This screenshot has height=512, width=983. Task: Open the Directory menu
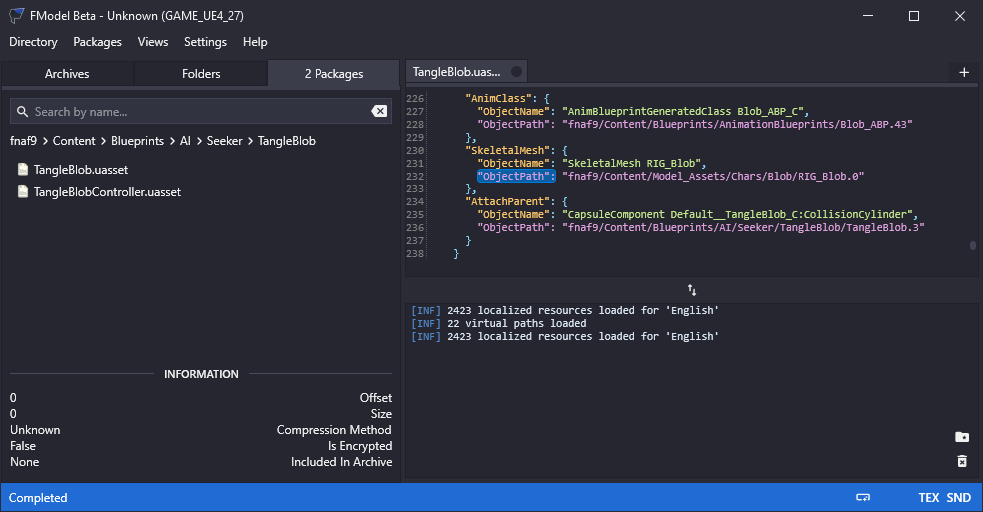pos(33,42)
